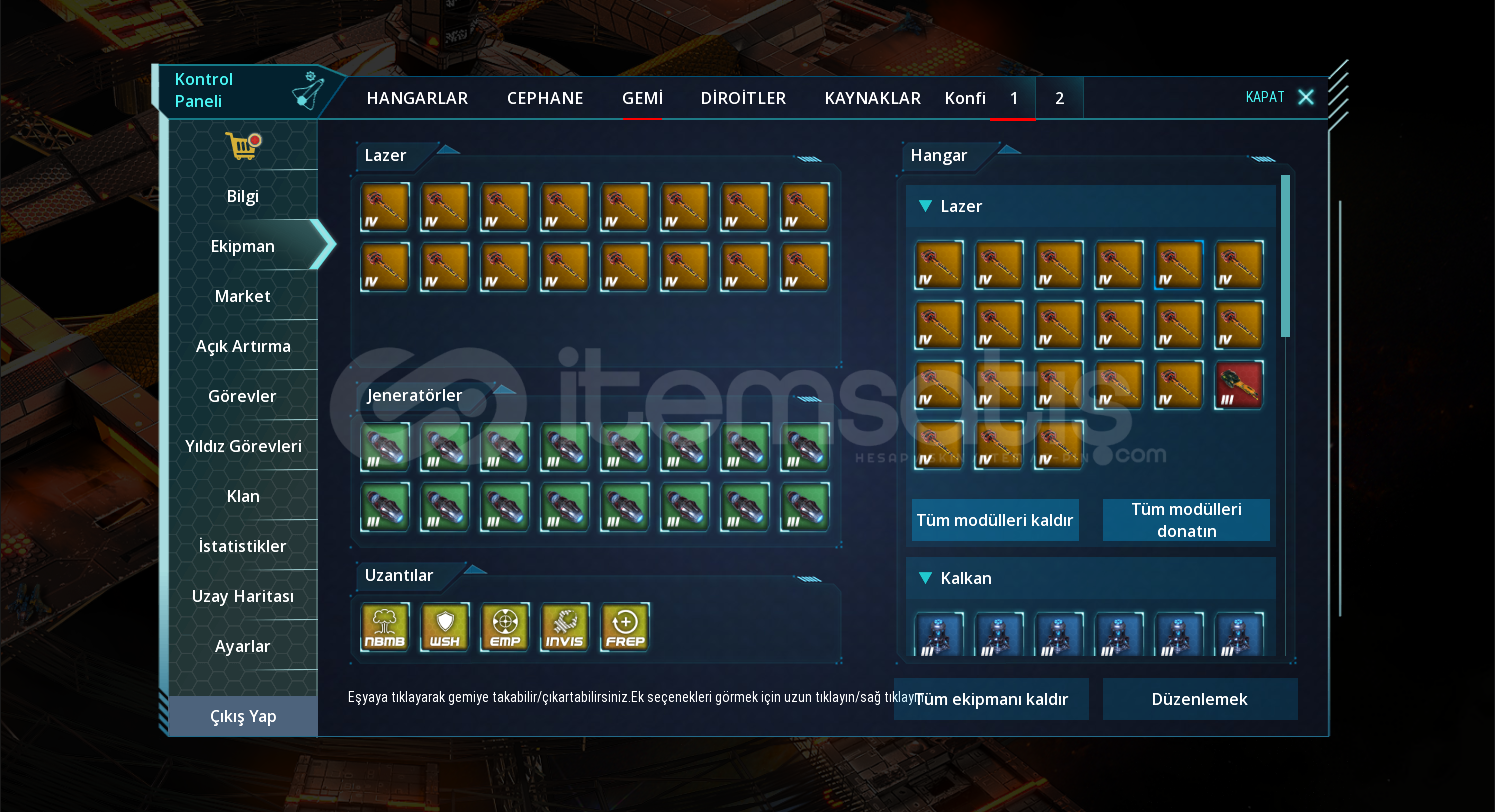Click the first equipped laser in the Lazer panel
Screen dimensions: 1495x812
(385, 207)
